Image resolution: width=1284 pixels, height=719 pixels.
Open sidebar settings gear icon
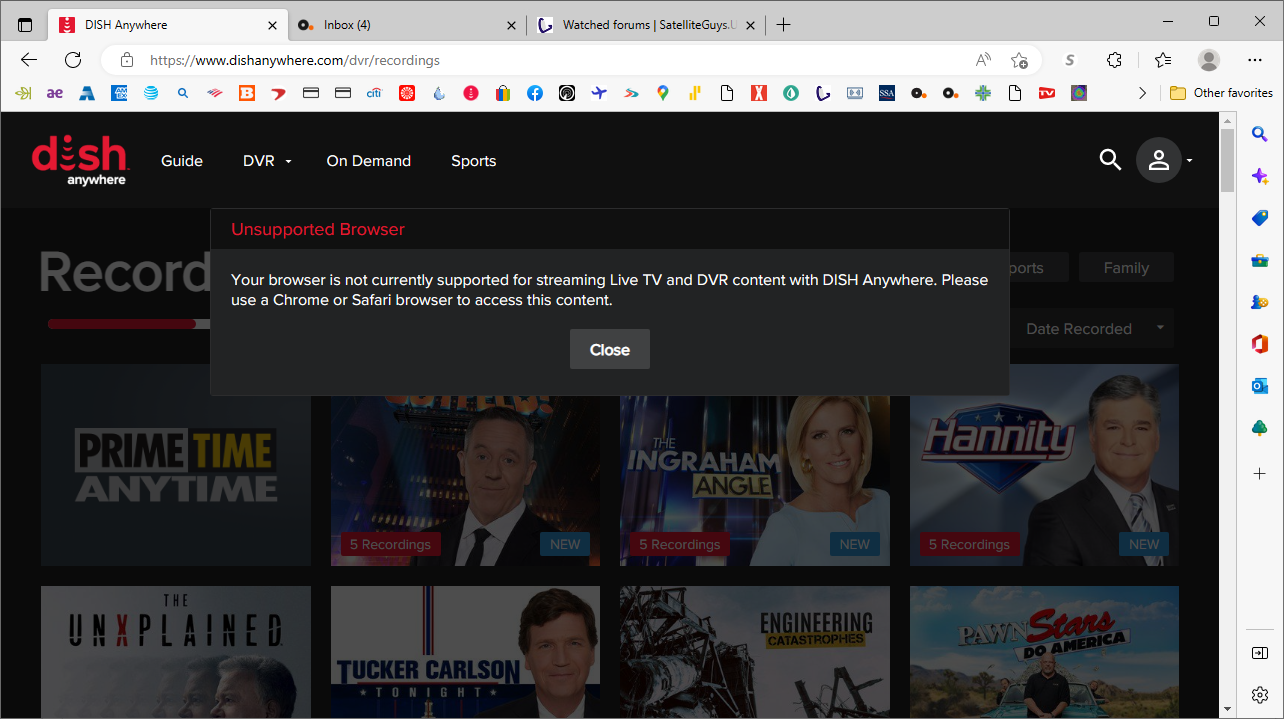[1260, 694]
